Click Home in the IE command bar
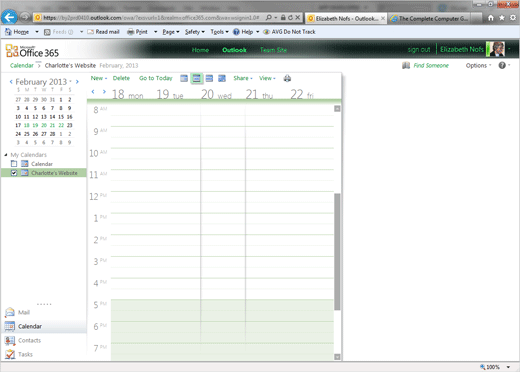The image size is (520, 372). click(x=17, y=32)
